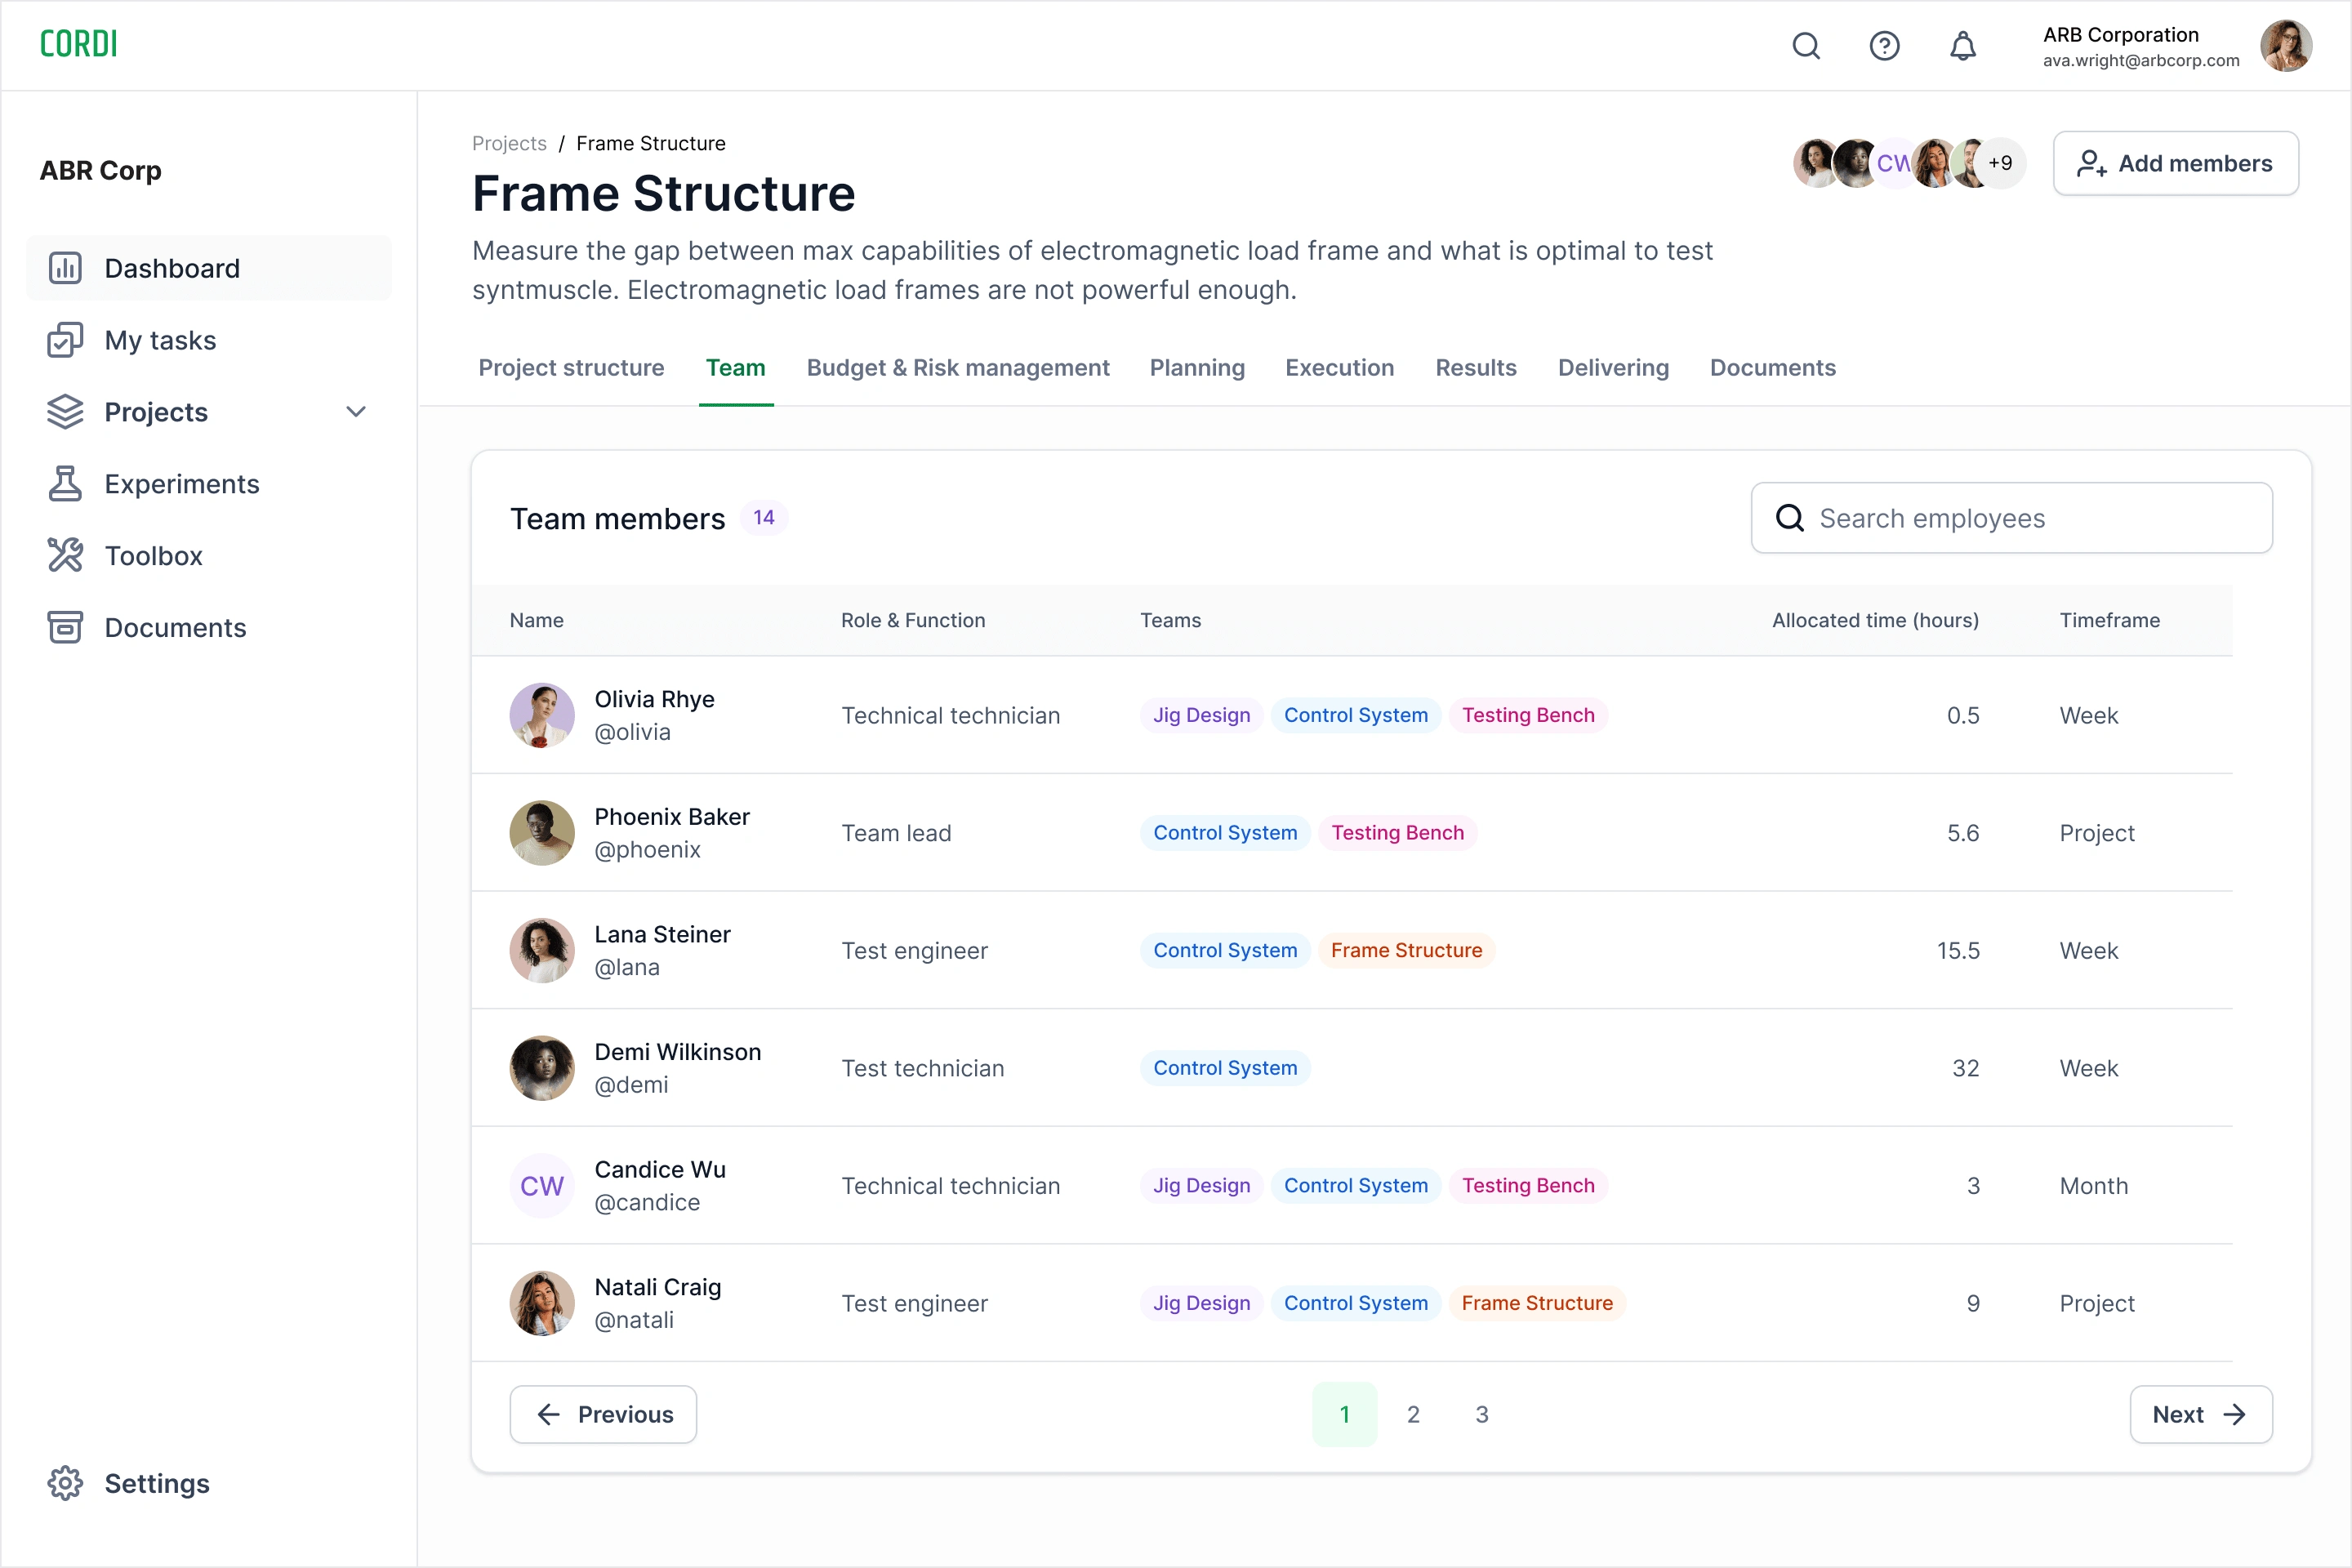Expand the Projects section in sidebar
Image resolution: width=2352 pixels, height=1568 pixels.
(x=357, y=412)
